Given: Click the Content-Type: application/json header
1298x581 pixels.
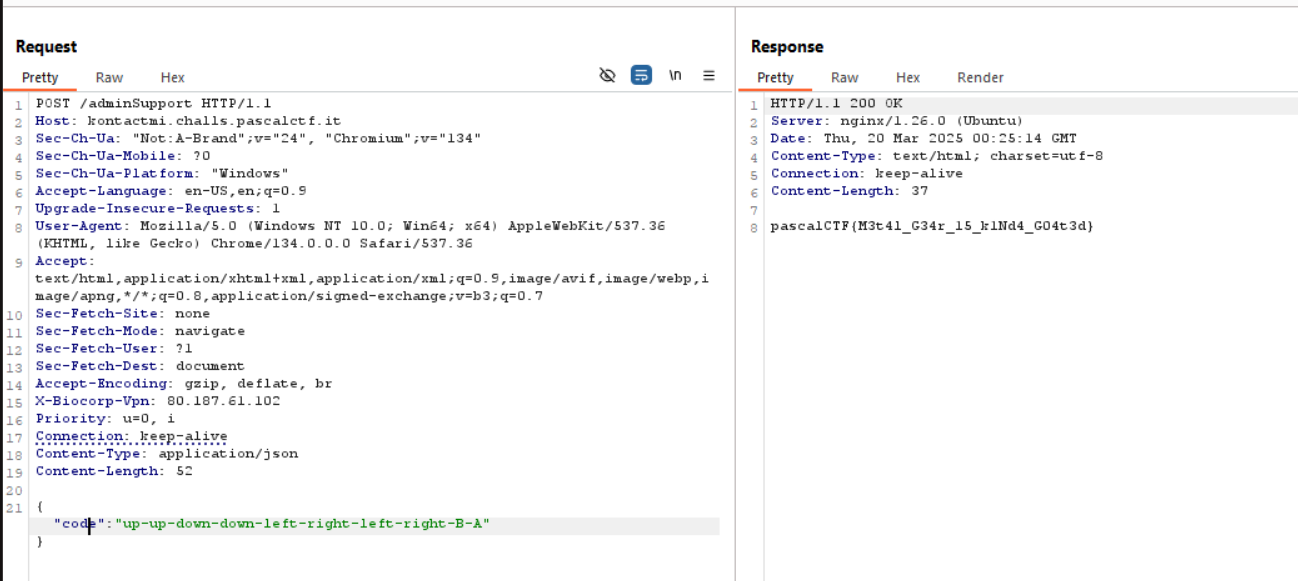Looking at the screenshot, I should 166,453.
